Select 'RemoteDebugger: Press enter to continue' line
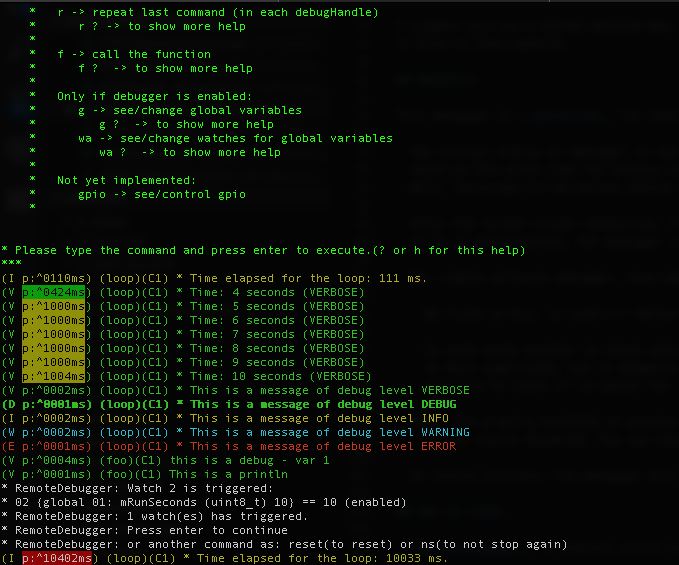 pyautogui.click(x=144, y=530)
